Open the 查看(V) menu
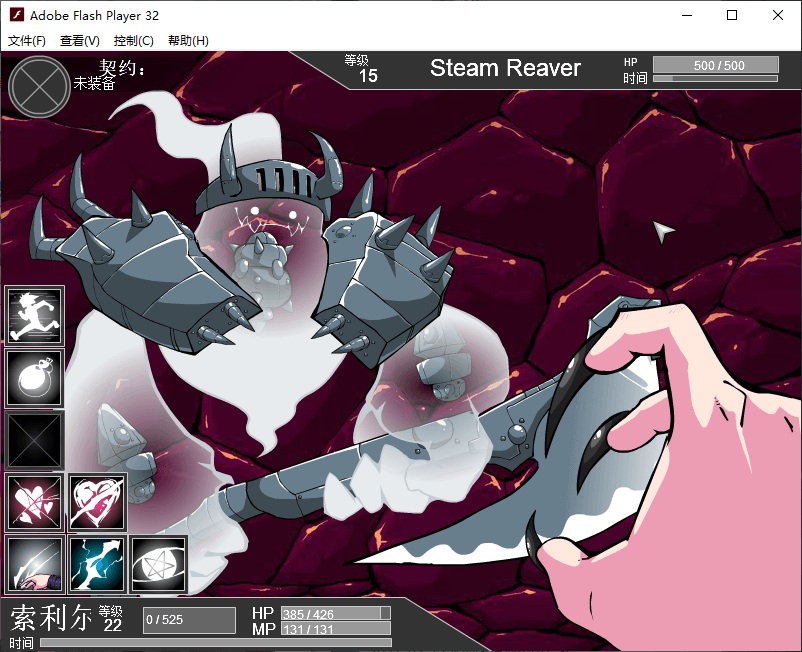 click(x=80, y=41)
